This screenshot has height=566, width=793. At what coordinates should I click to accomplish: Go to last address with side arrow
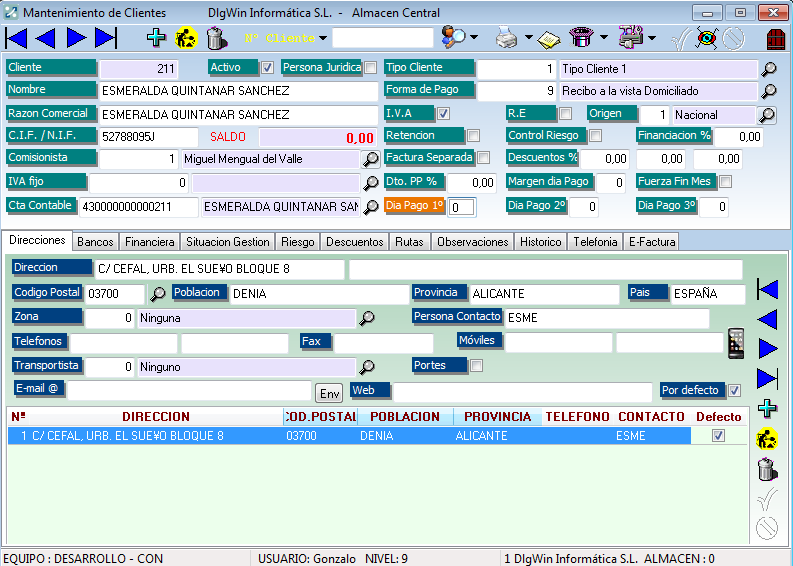point(768,379)
